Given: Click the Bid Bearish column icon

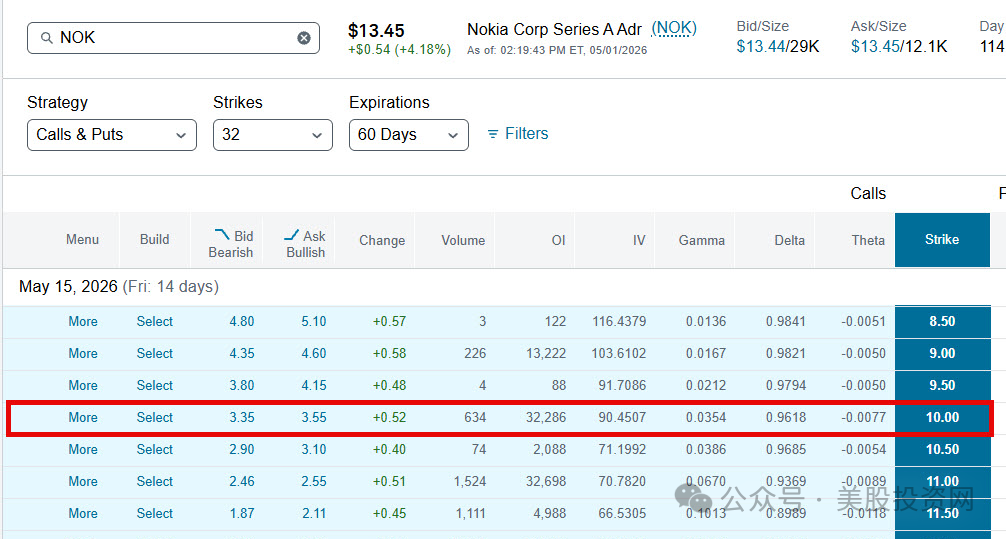Looking at the screenshot, I should click(x=223, y=235).
